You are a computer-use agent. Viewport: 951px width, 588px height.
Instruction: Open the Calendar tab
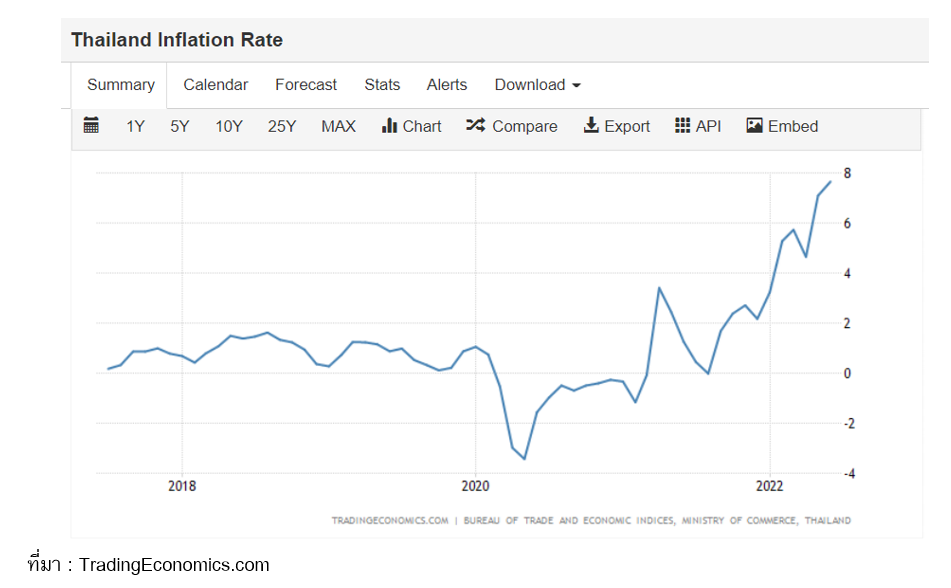pos(215,85)
